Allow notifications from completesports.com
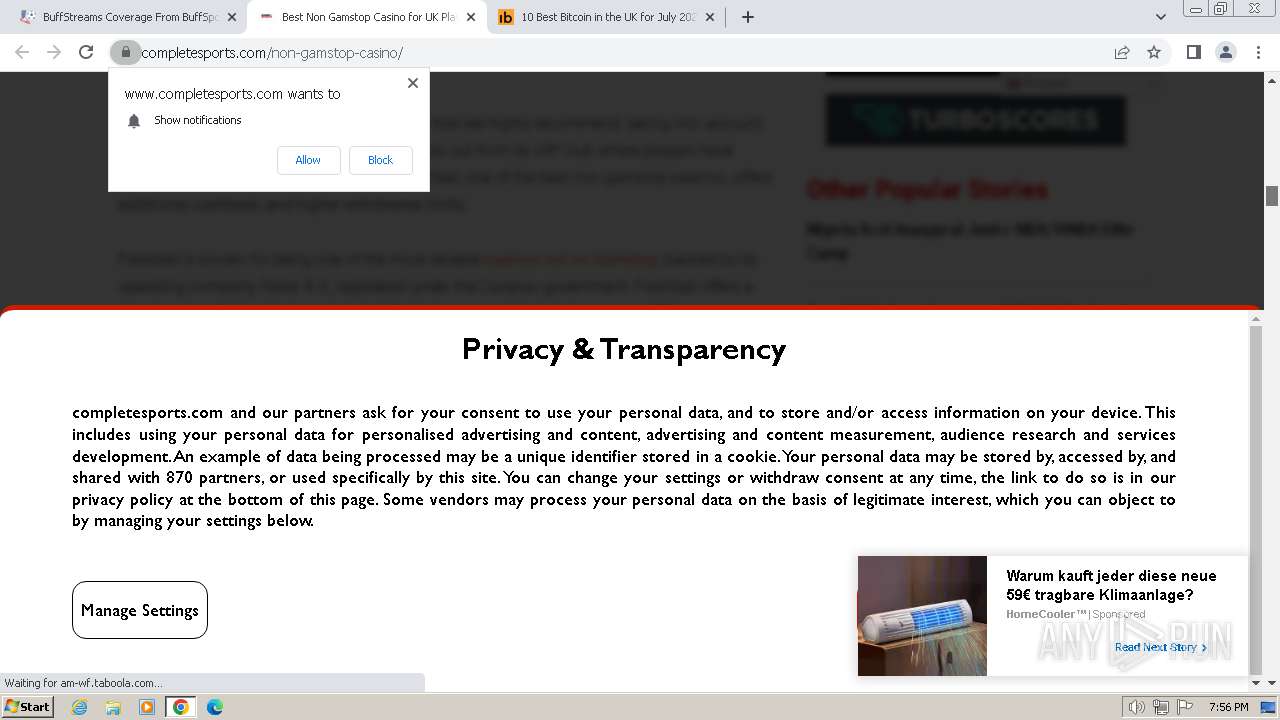The width and height of the screenshot is (1280, 720). click(x=308, y=160)
